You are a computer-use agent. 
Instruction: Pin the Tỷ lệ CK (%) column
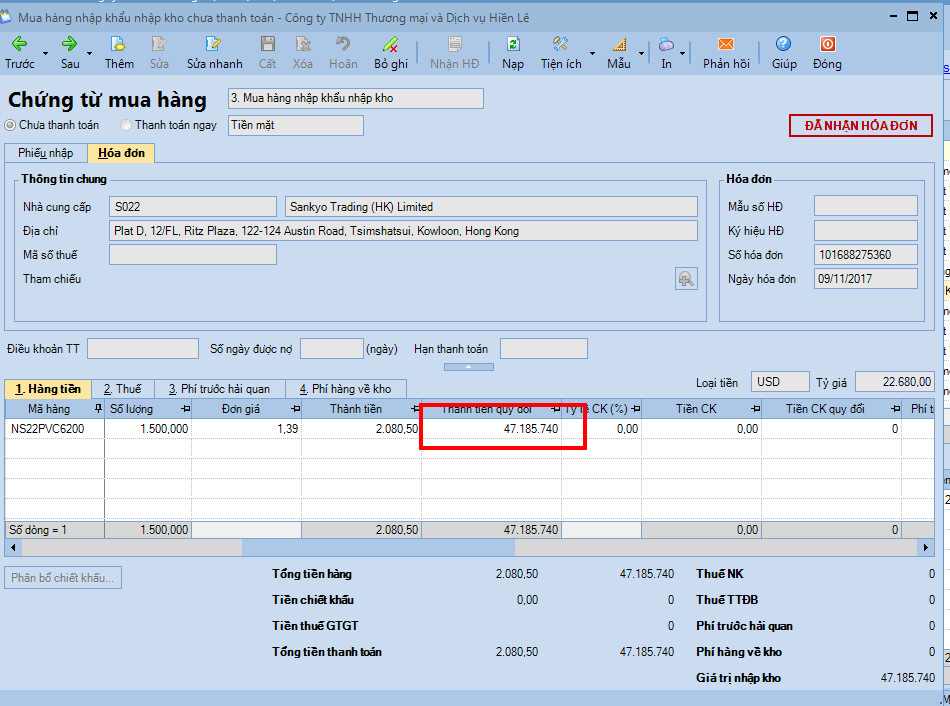(x=636, y=409)
